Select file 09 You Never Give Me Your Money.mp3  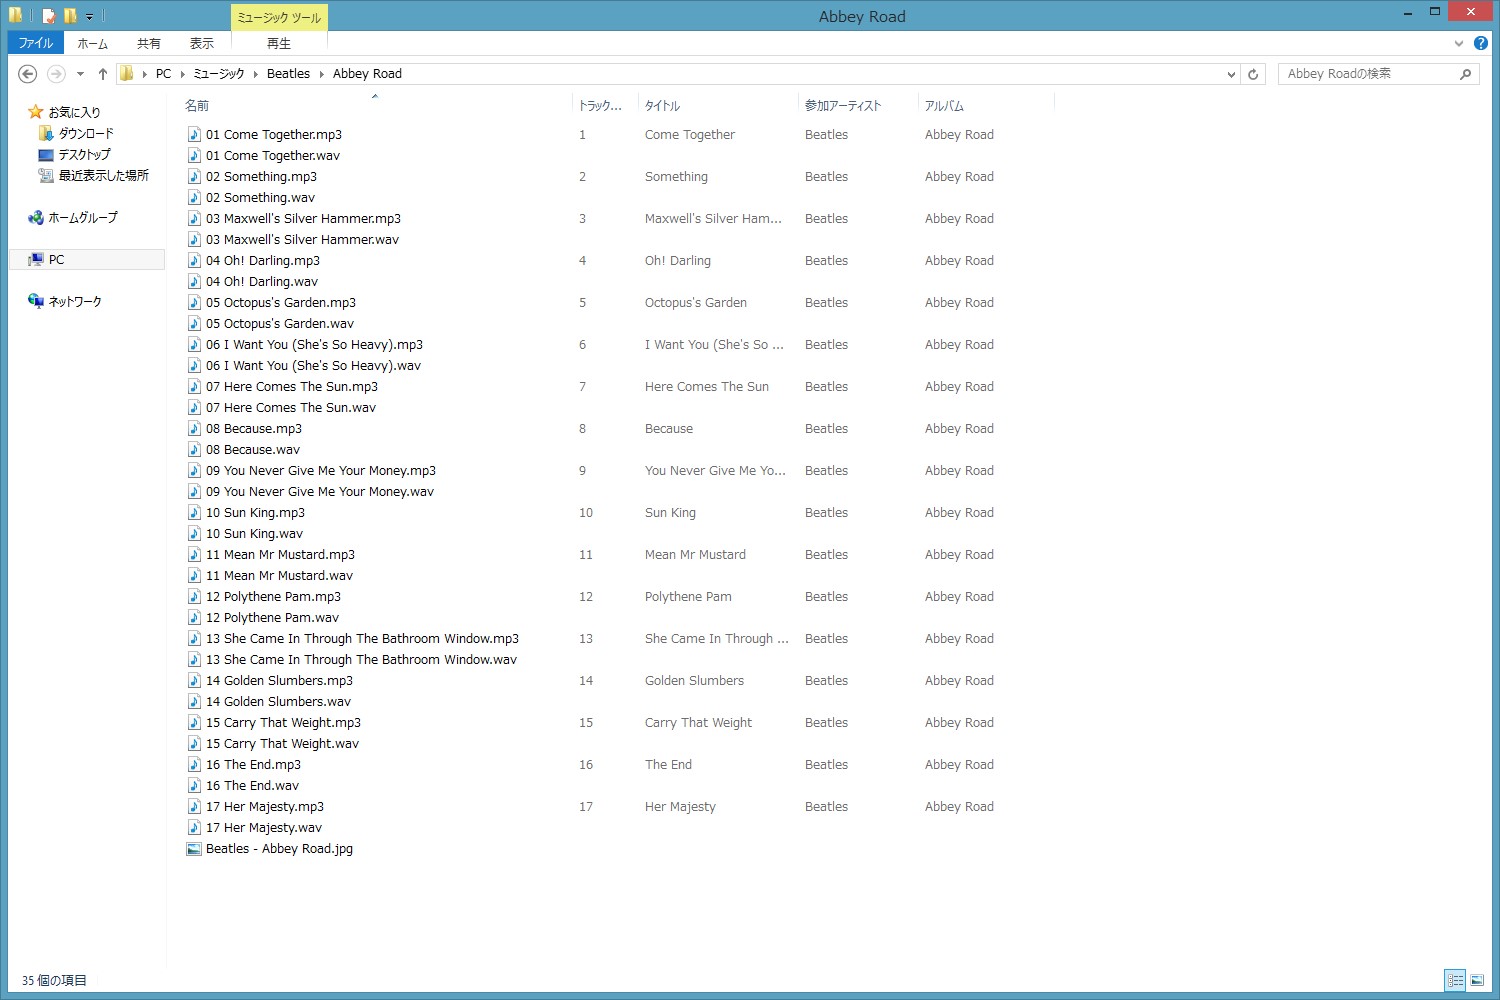coord(321,470)
